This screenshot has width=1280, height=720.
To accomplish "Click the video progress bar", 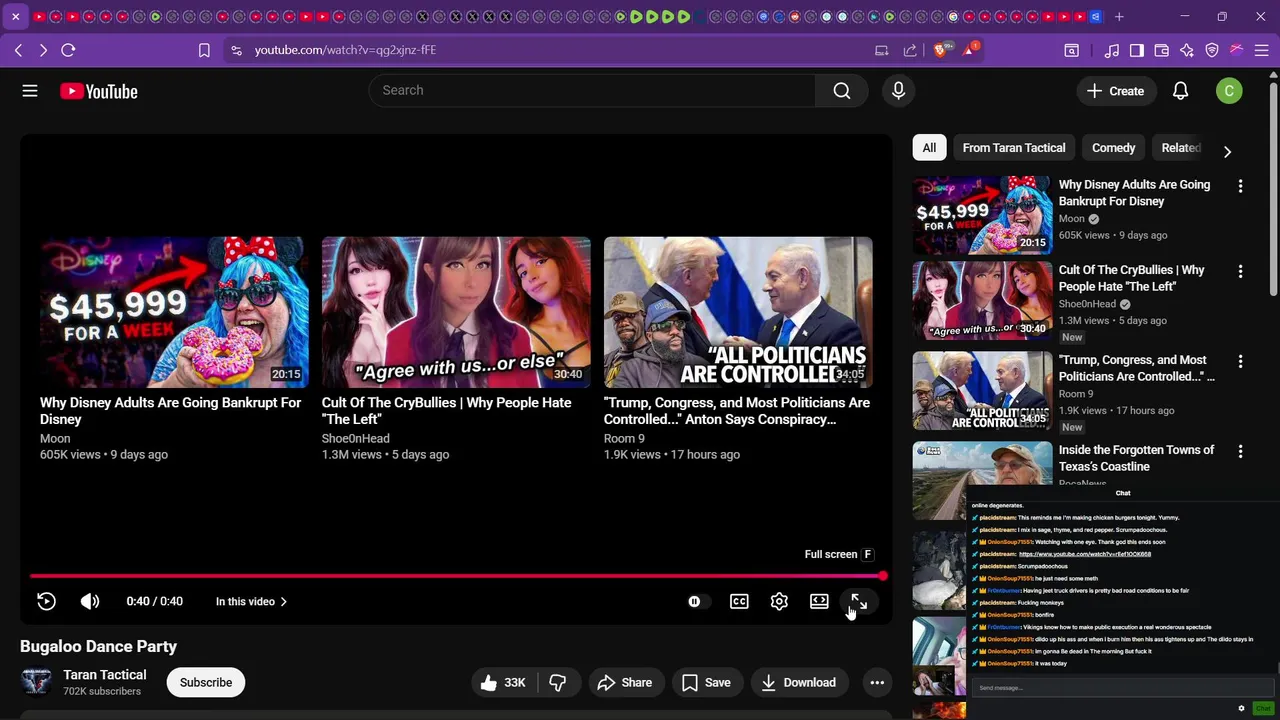I will 457,576.
